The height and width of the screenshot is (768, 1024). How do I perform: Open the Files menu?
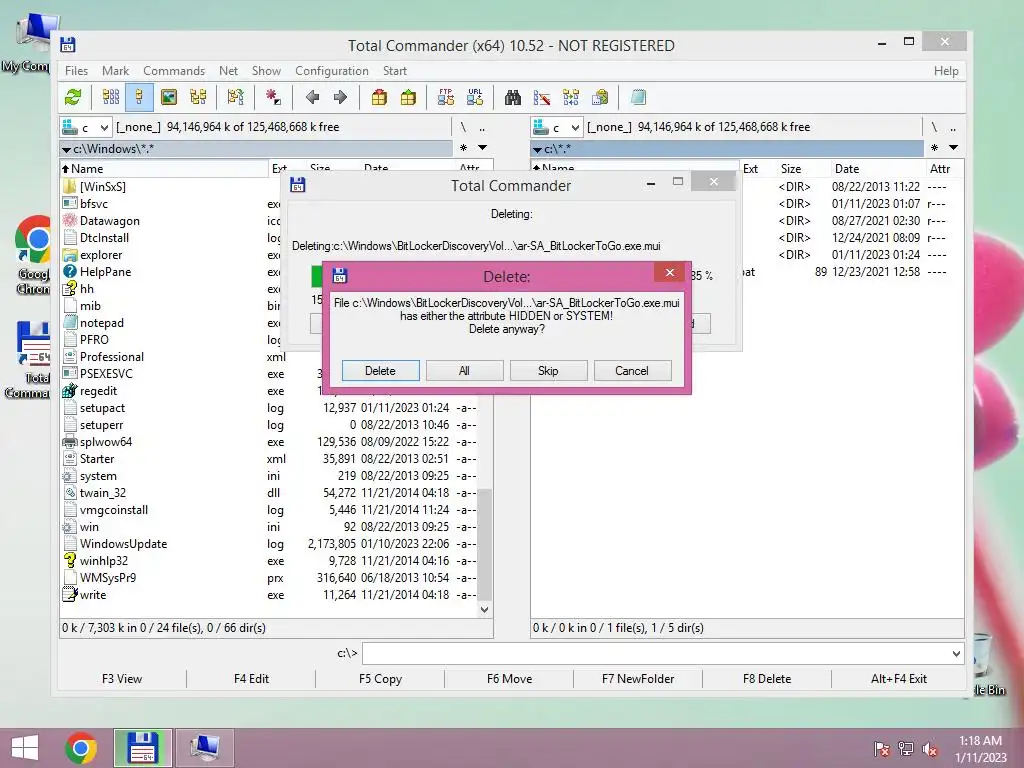(76, 71)
